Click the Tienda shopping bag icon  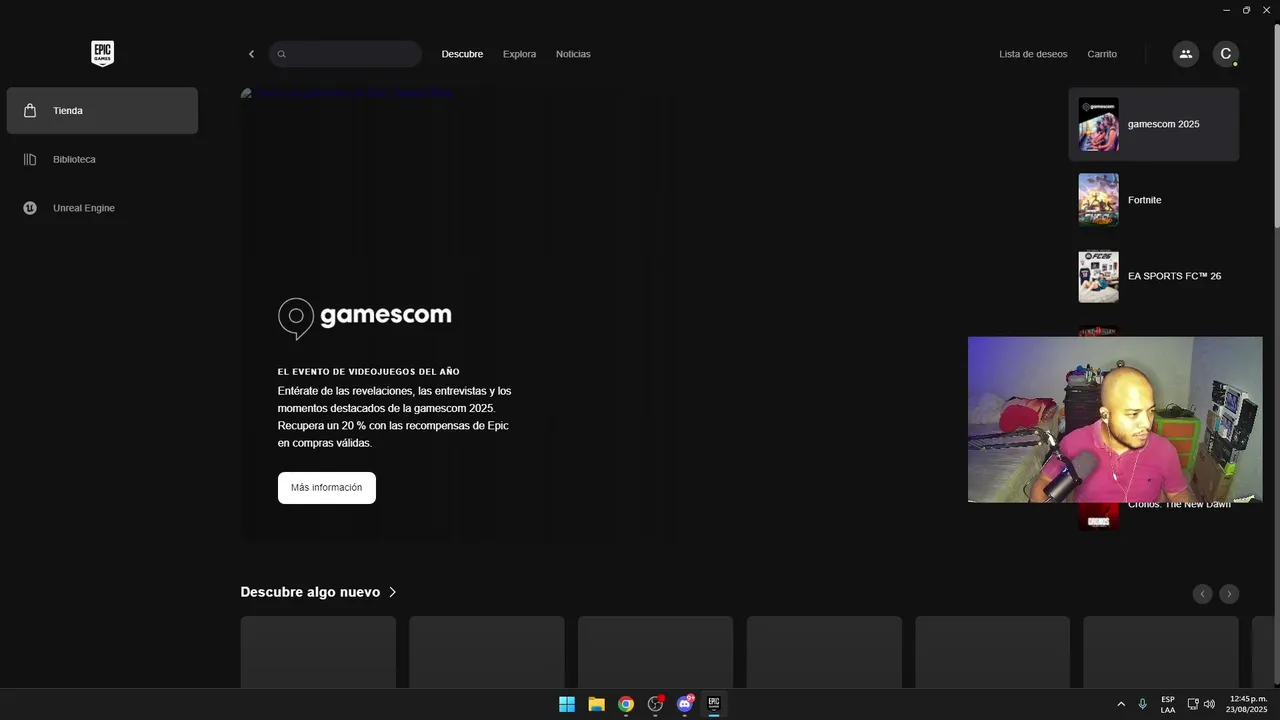point(30,110)
